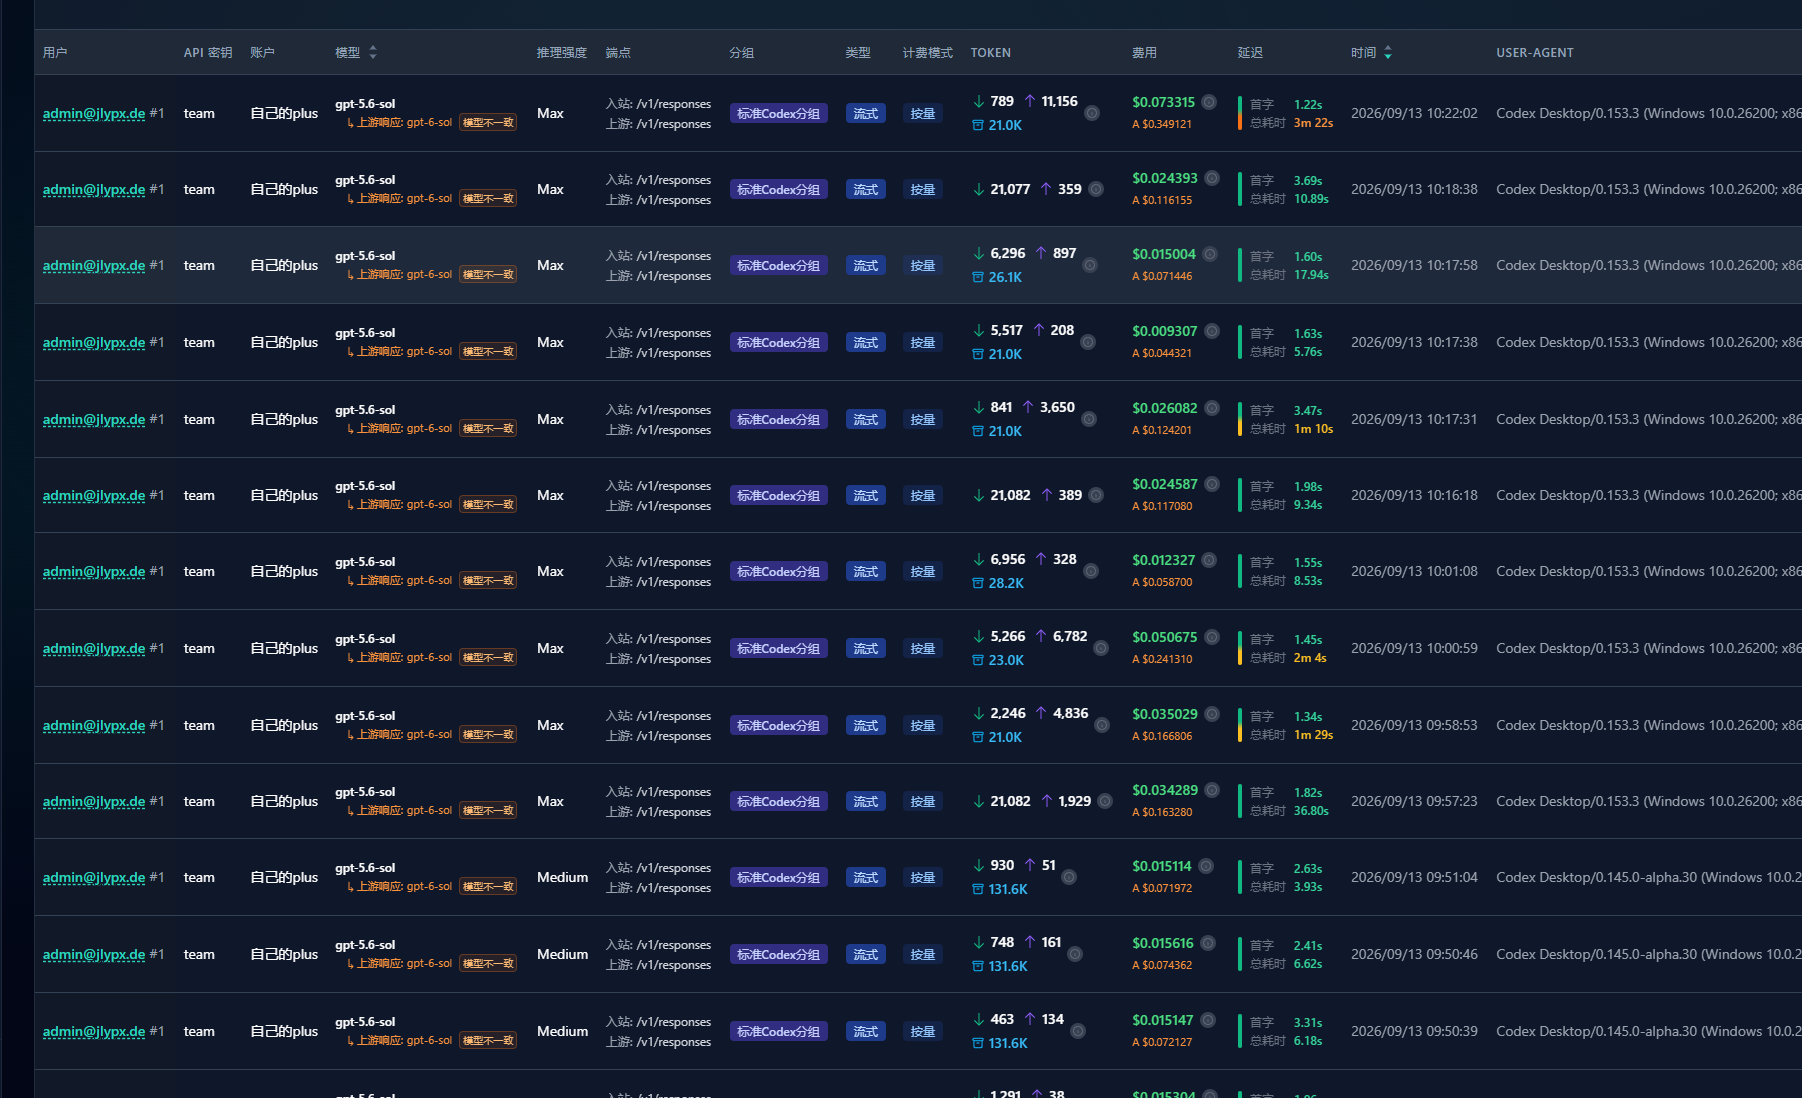This screenshot has width=1802, height=1098.
Task: Click the TOKEN column header
Action: [x=991, y=52]
